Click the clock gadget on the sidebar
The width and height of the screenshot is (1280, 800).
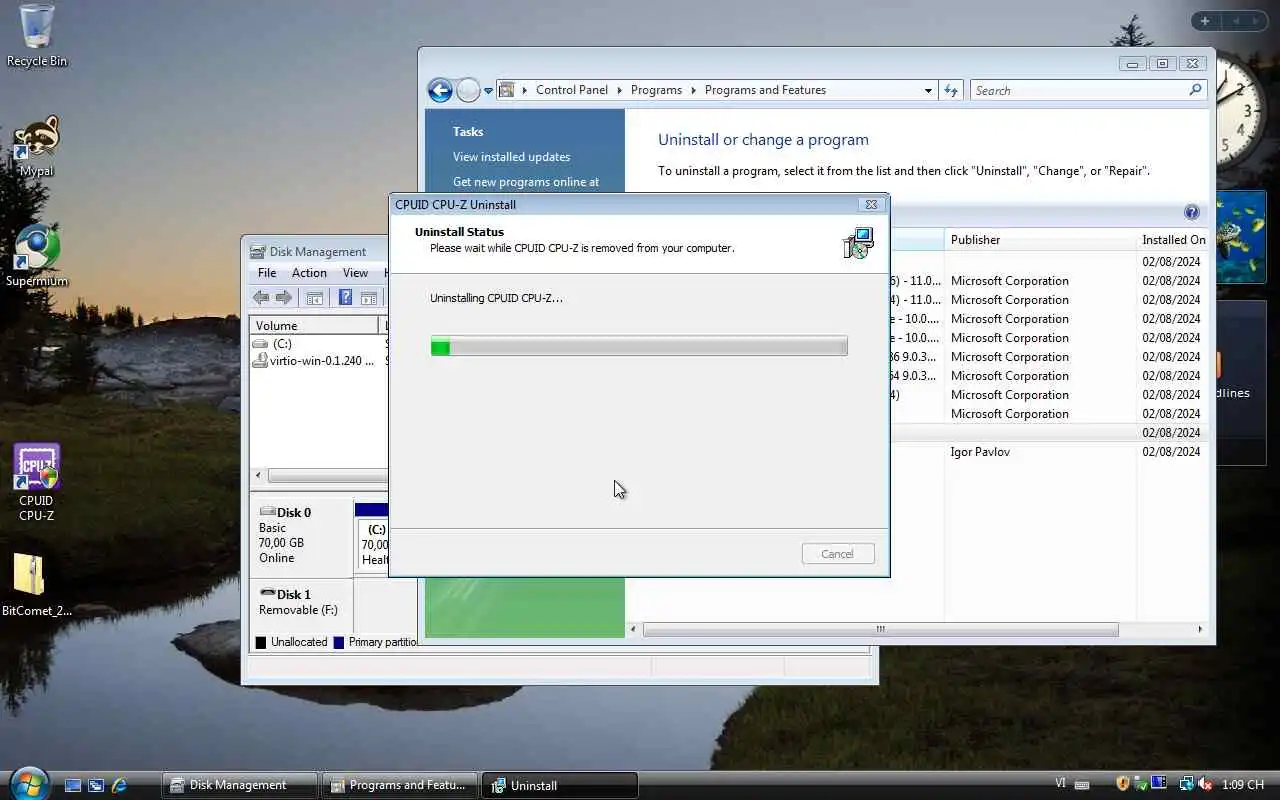pyautogui.click(x=1240, y=112)
